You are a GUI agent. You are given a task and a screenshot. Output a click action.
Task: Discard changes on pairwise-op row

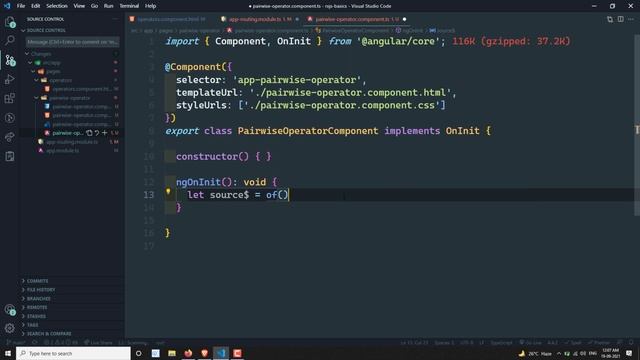tap(97, 133)
